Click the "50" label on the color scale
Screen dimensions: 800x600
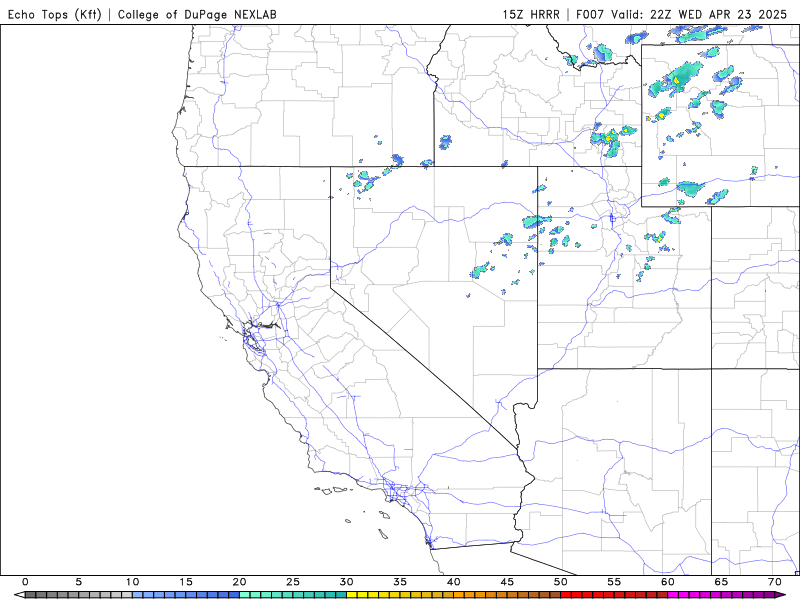pos(561,582)
